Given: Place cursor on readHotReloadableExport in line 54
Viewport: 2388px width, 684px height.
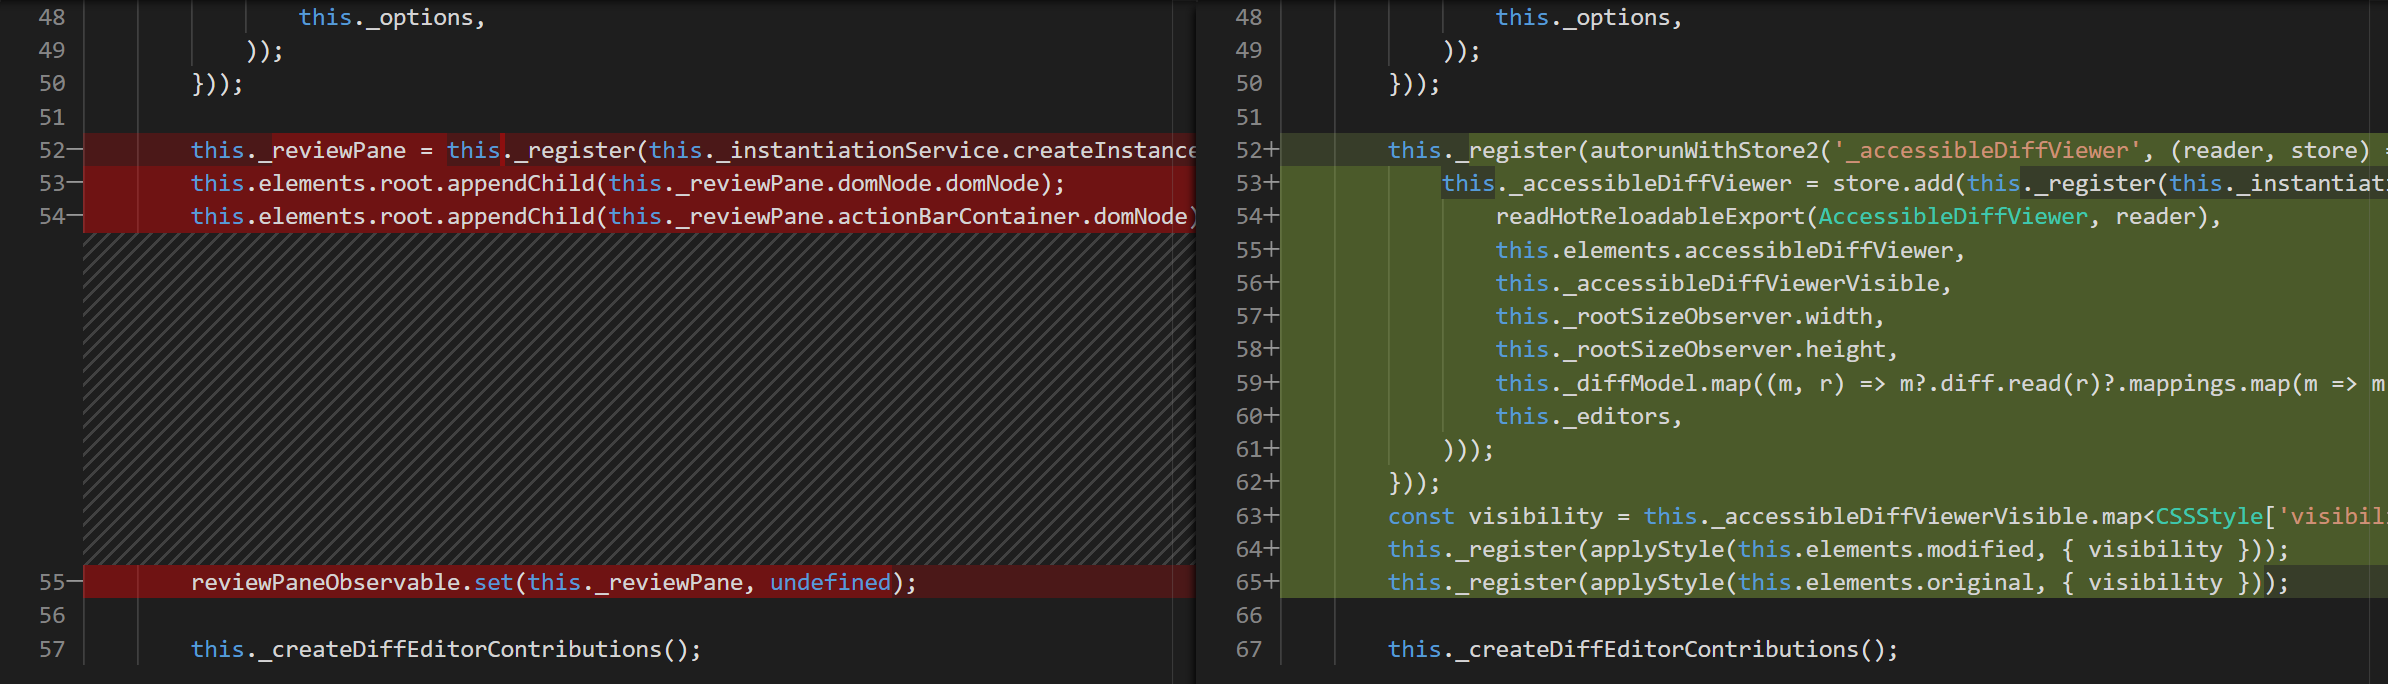Looking at the screenshot, I should 1650,216.
